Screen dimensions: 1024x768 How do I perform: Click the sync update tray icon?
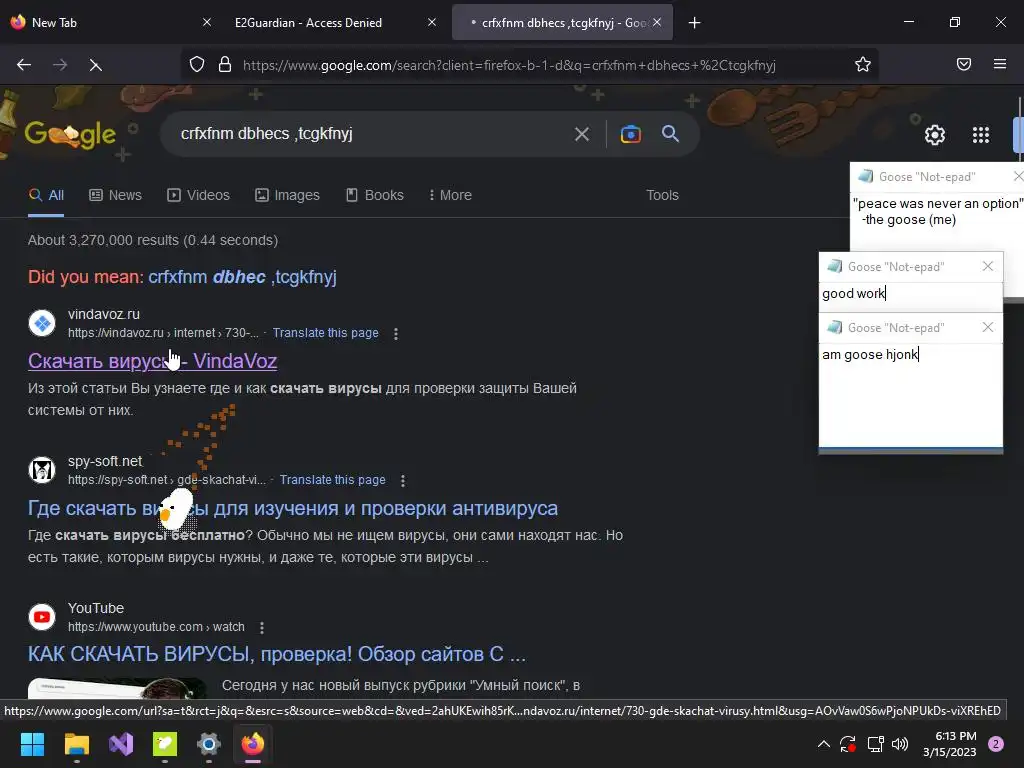(848, 744)
